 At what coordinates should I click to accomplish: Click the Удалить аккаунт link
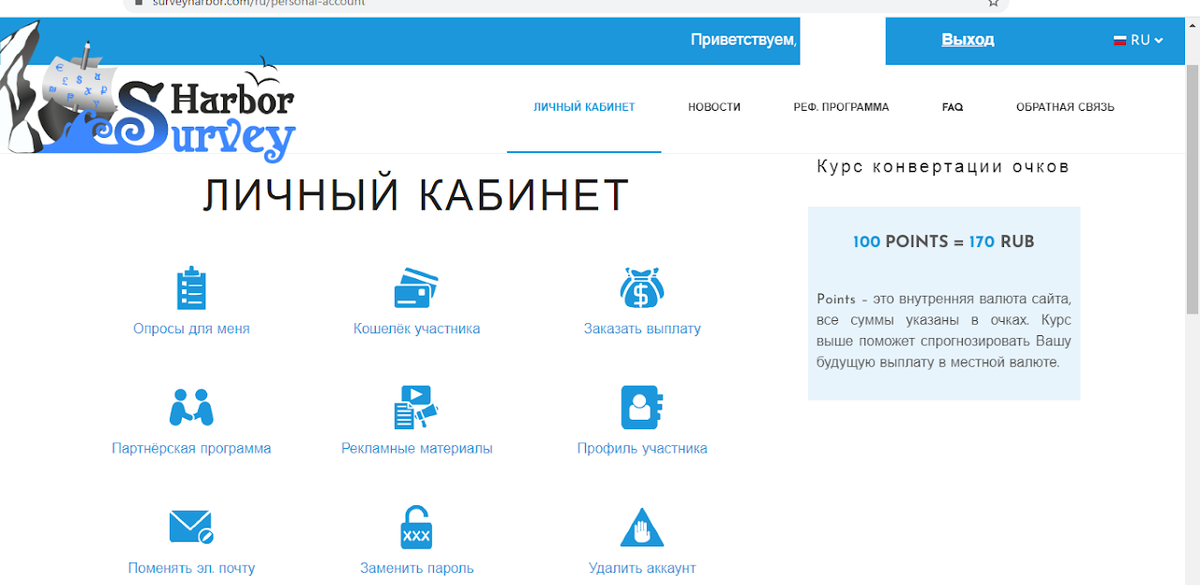click(642, 568)
